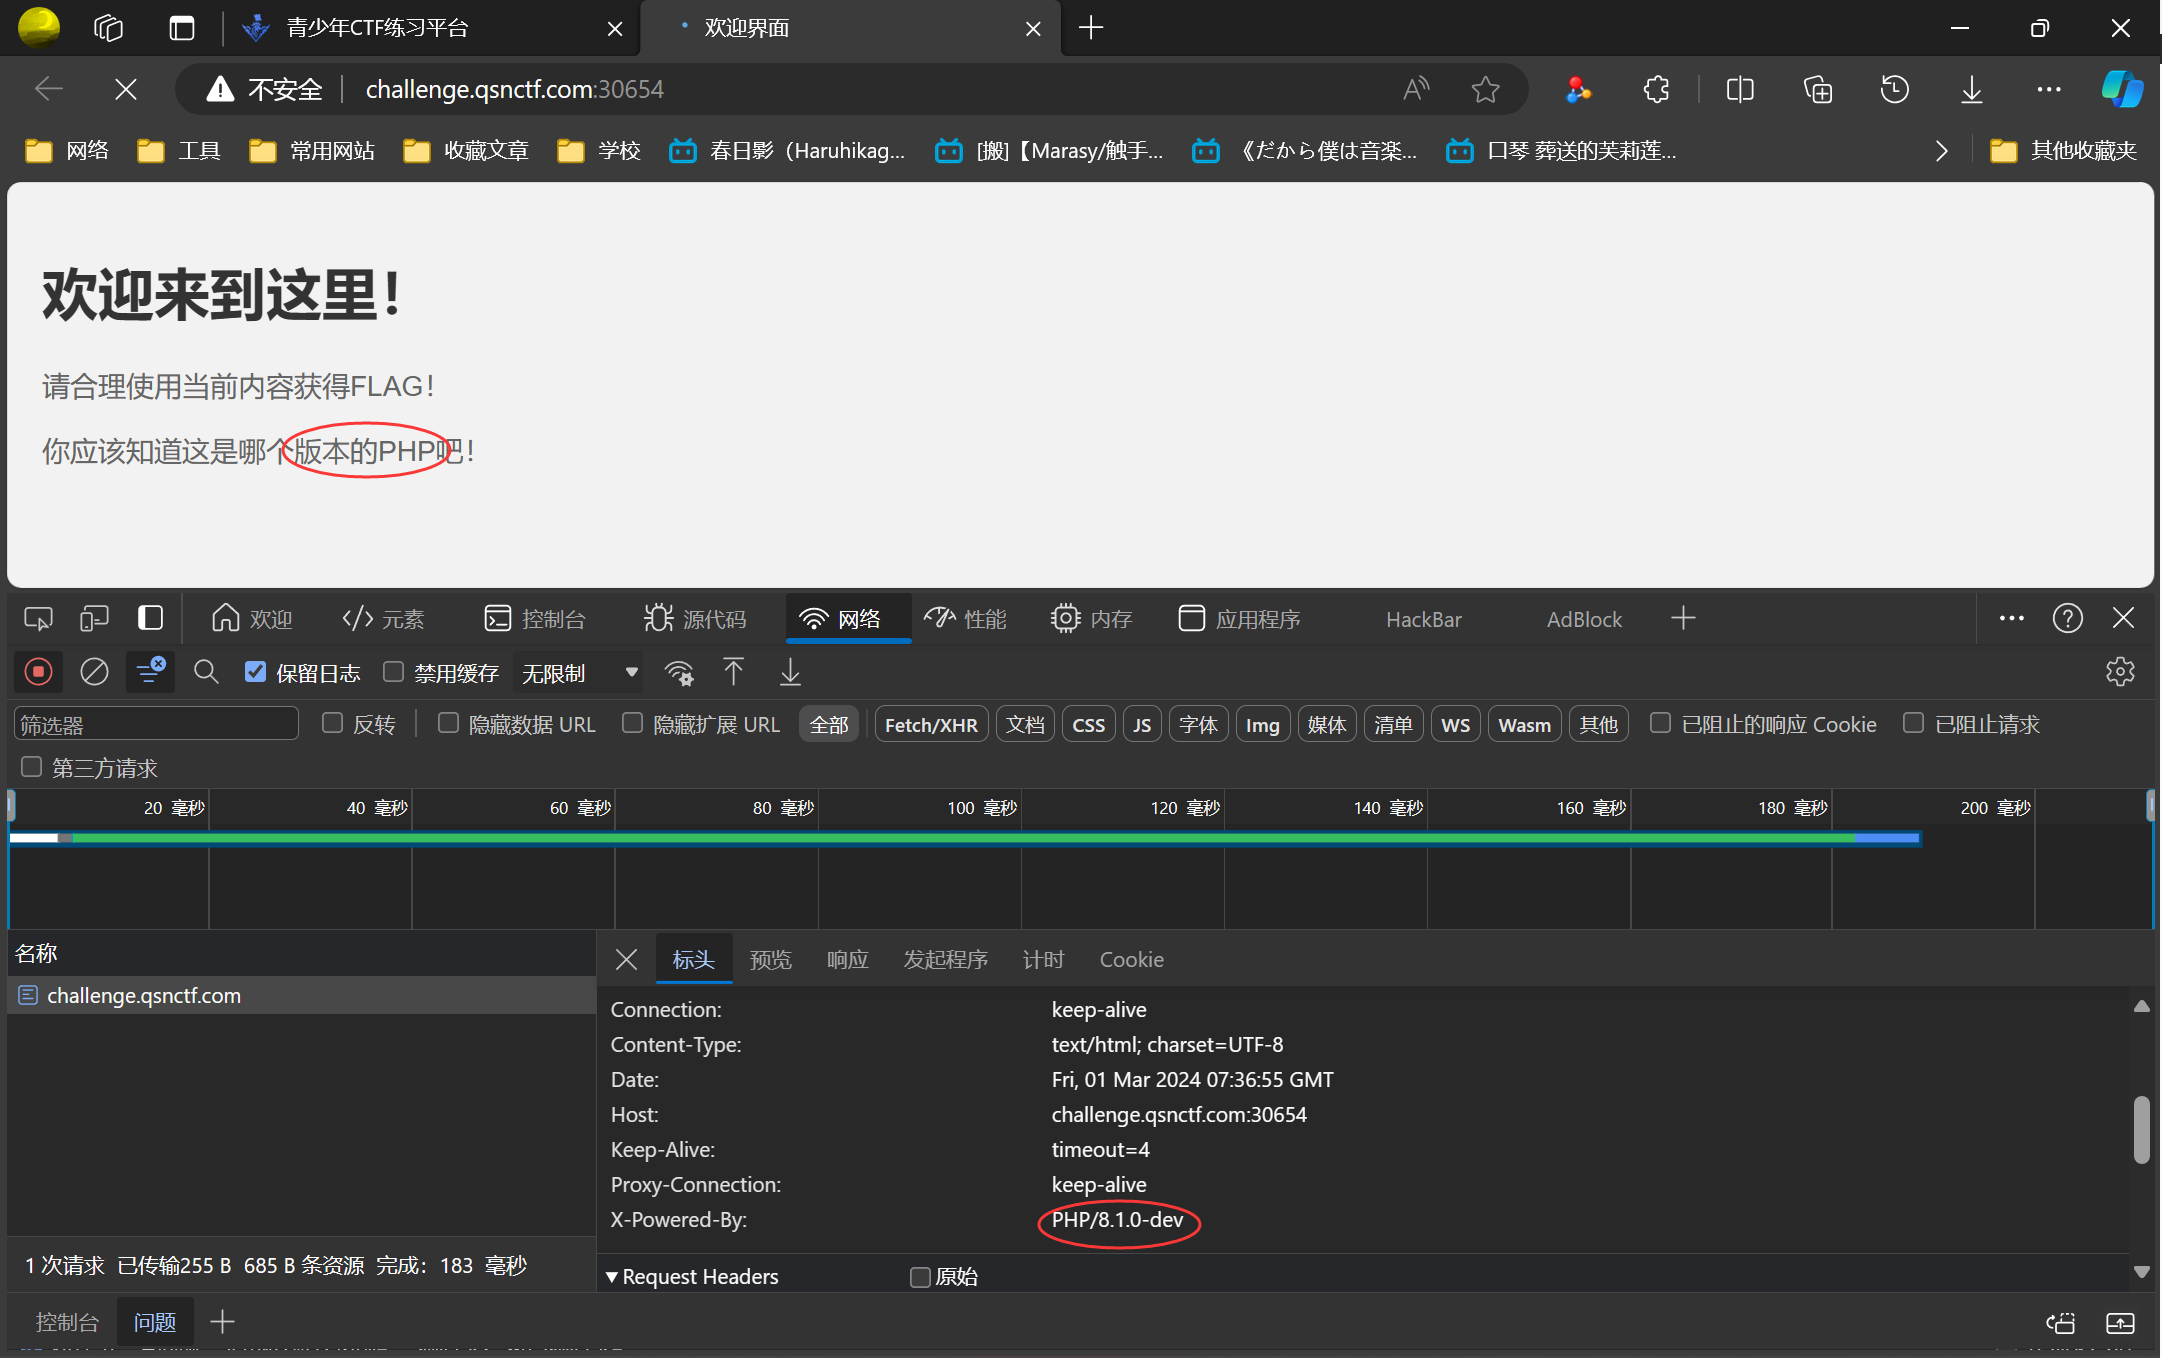Check hide data URL checkbox
This screenshot has height=1358, width=2162.
click(449, 723)
